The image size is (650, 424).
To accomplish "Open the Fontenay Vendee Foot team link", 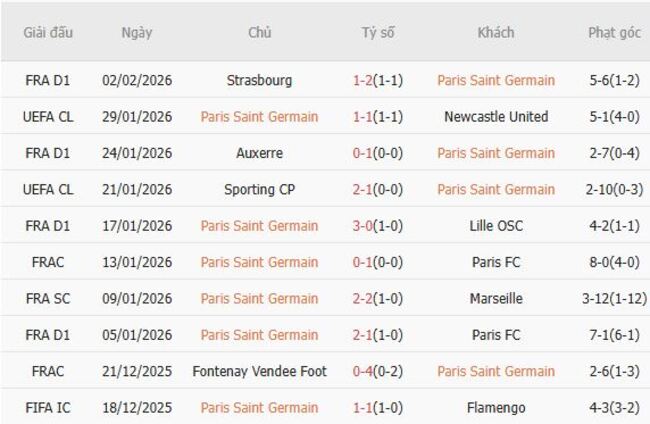I will (259, 371).
